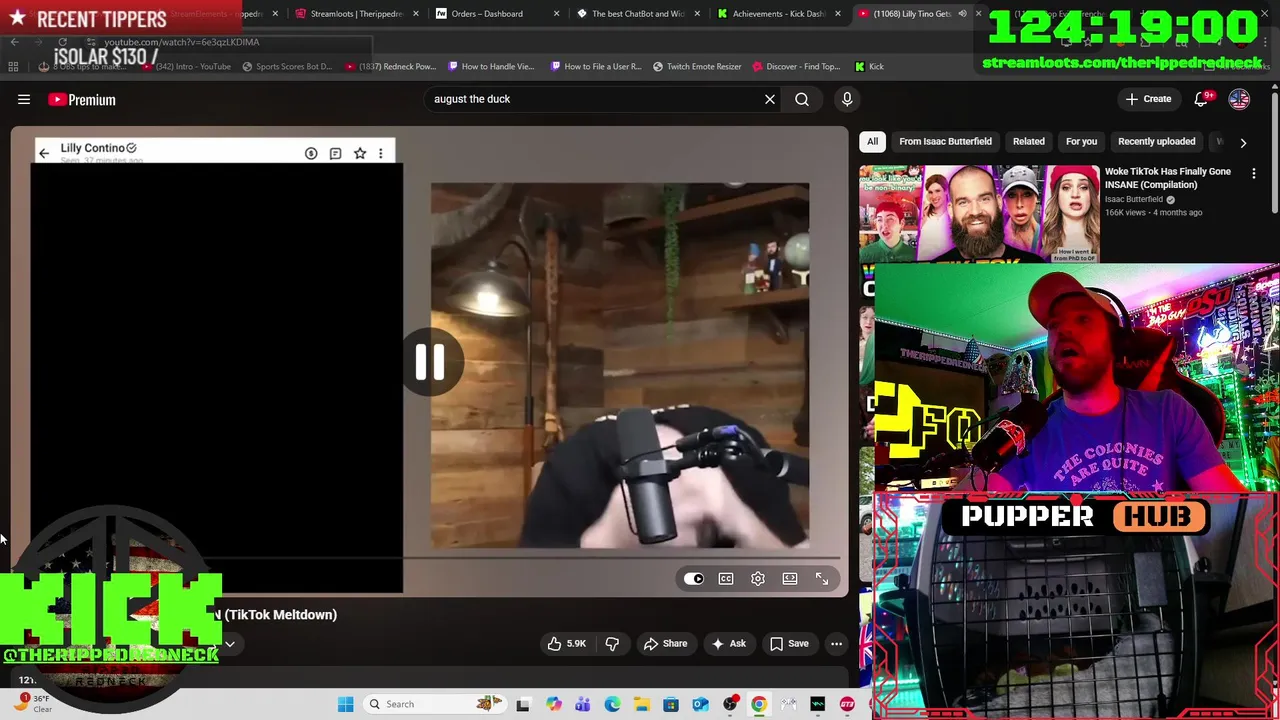Switch to theater mode
The height and width of the screenshot is (720, 1280).
(790, 579)
